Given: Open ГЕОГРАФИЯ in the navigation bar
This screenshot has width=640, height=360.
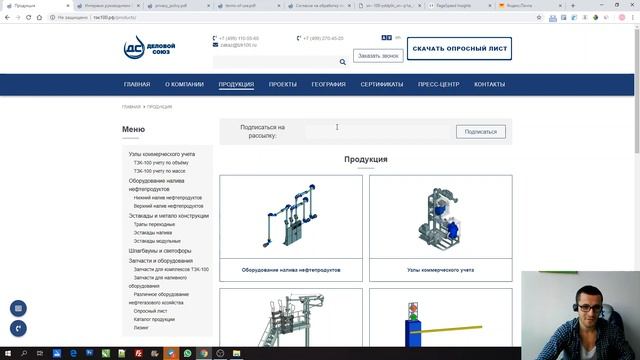Looking at the screenshot, I should point(329,84).
